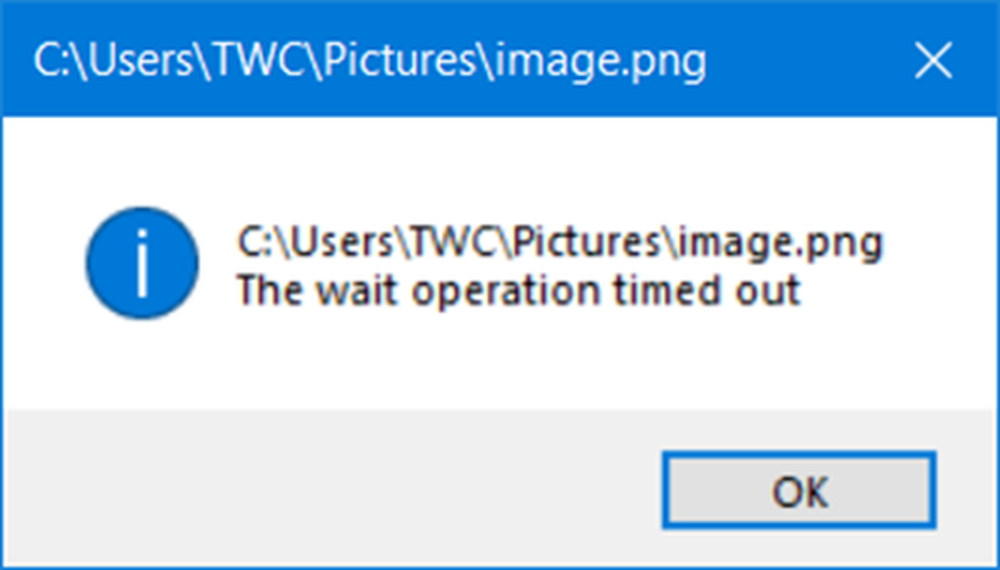1000x570 pixels.
Task: Click the image.png path in the message
Action: 560,243
